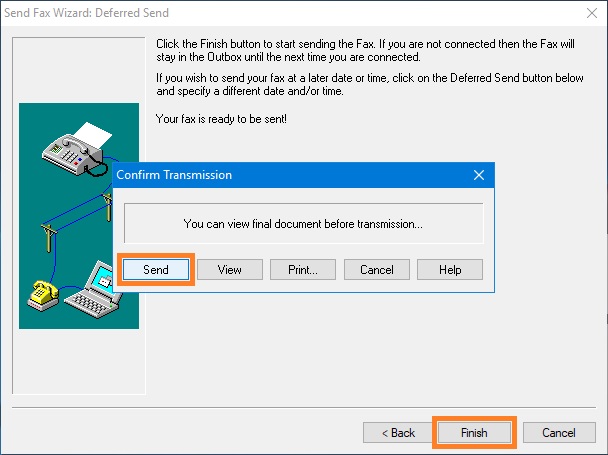Close the Confirm Transmission dialog with X
The image size is (608, 455).
click(479, 175)
